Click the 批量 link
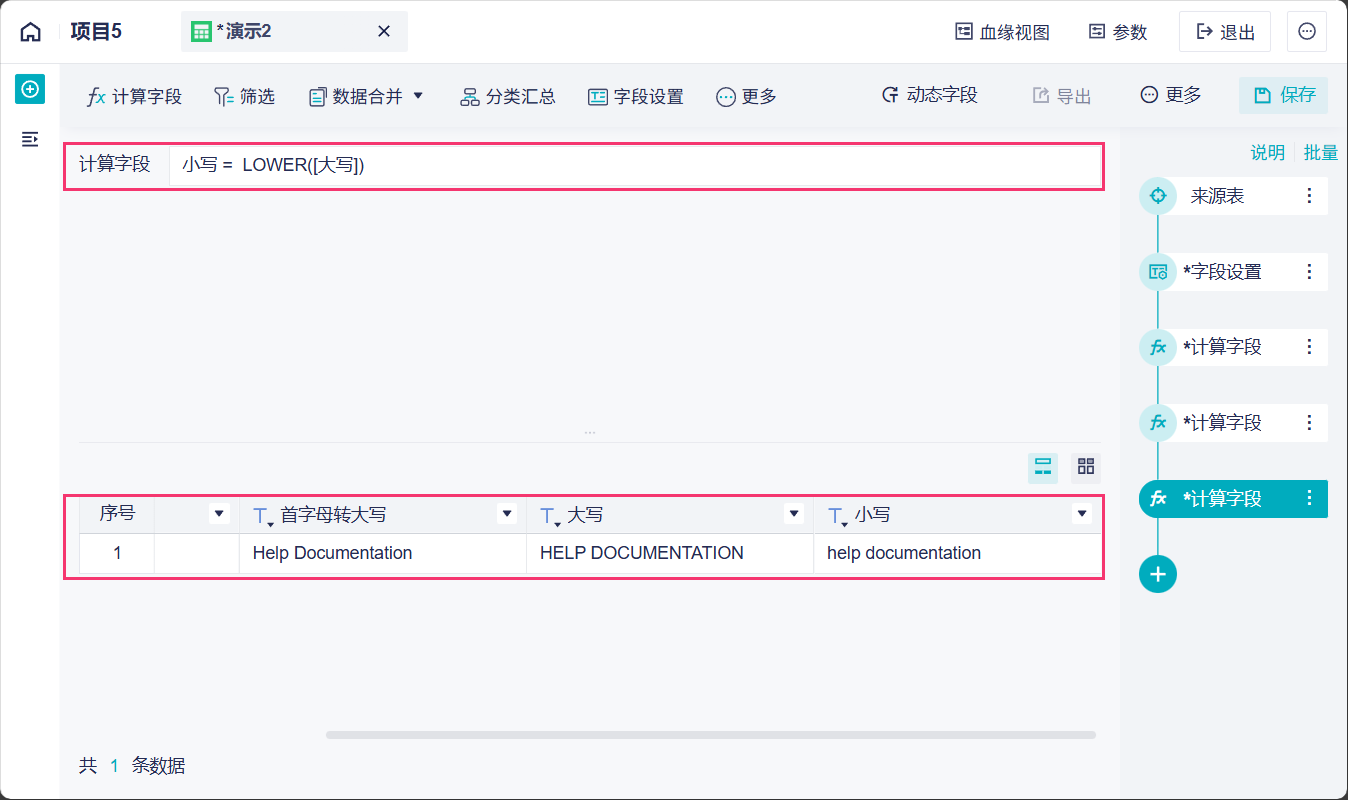1348x800 pixels. coord(1321,153)
